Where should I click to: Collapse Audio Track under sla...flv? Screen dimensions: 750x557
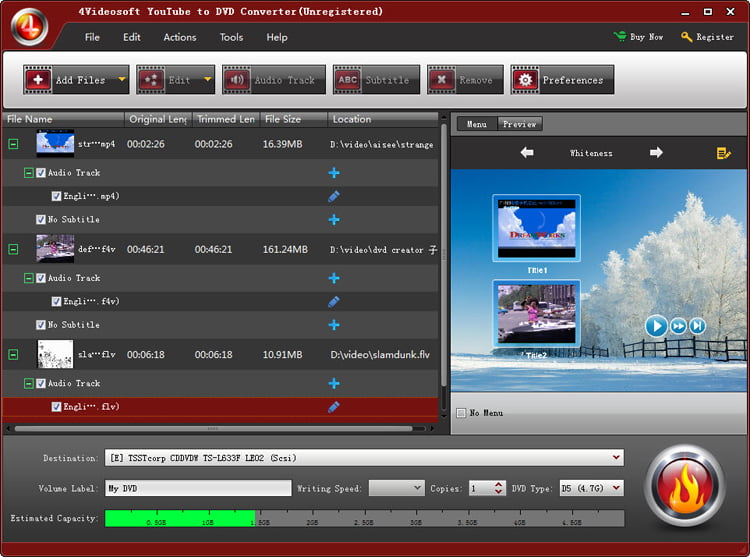click(x=29, y=383)
